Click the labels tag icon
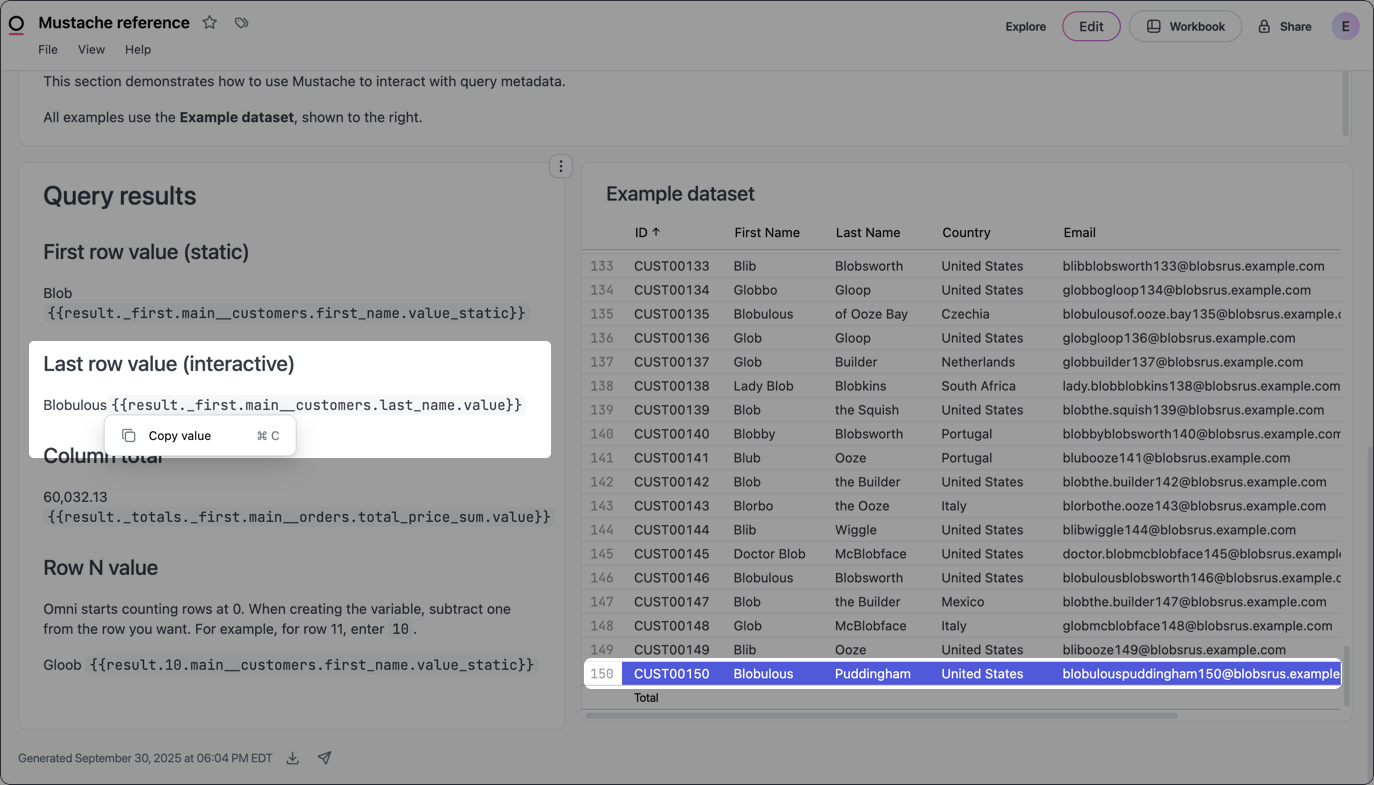The image size is (1374, 785). 241,22
